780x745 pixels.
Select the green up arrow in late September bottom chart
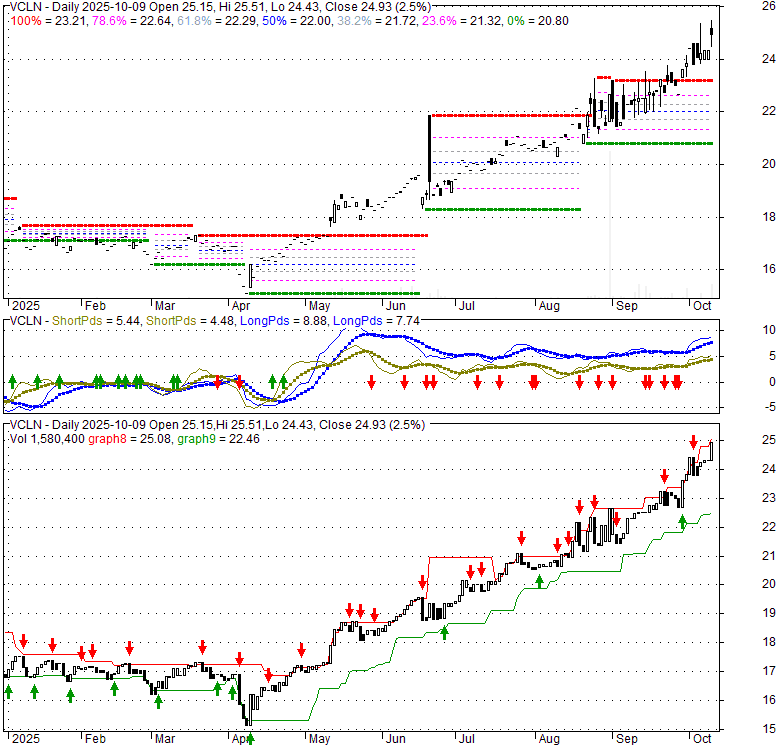tap(682, 522)
